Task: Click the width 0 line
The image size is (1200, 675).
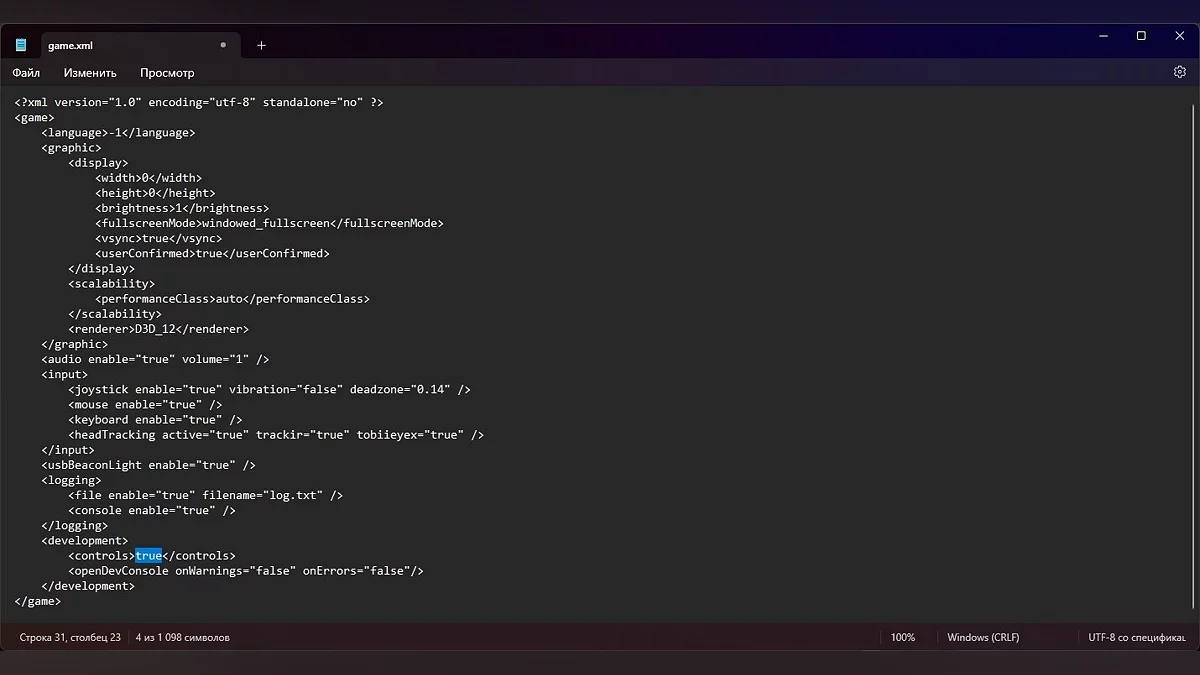Action: (149, 178)
